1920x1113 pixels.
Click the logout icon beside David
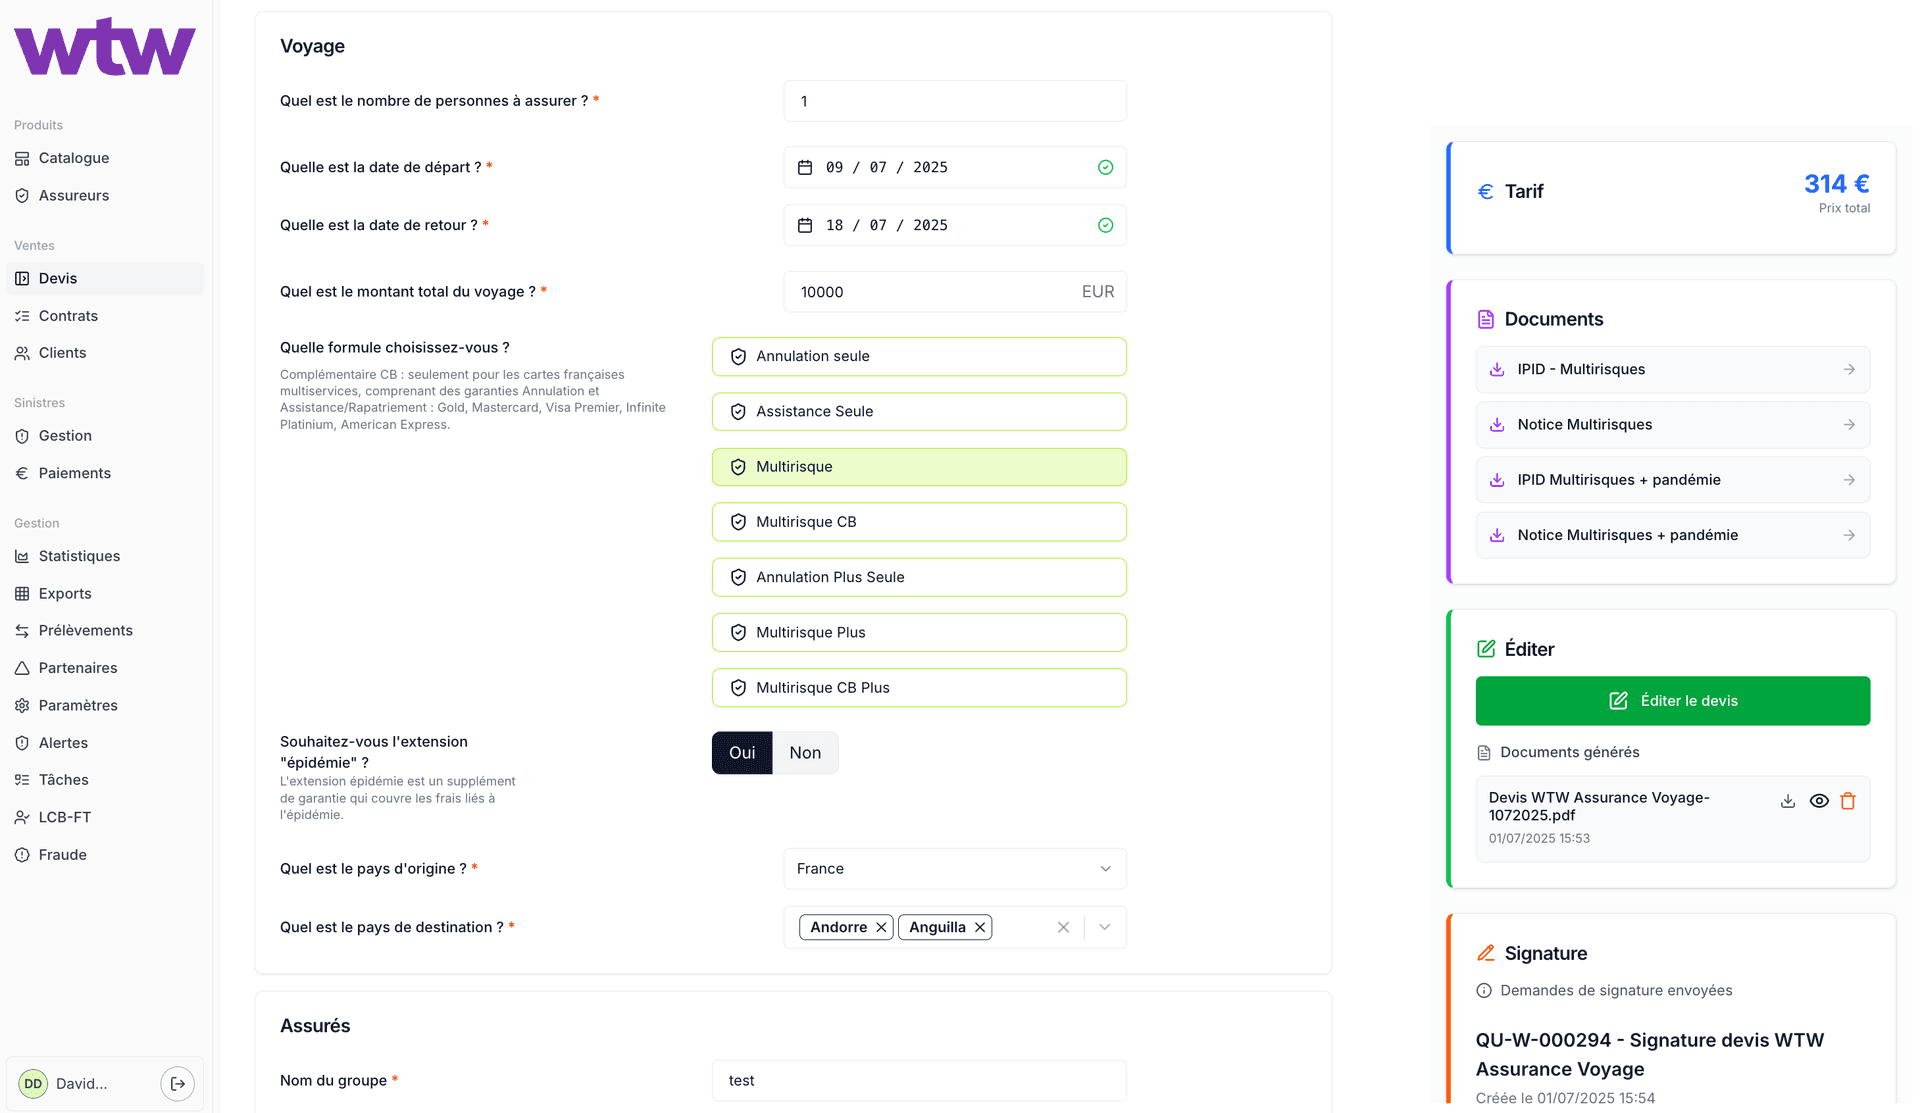[177, 1083]
